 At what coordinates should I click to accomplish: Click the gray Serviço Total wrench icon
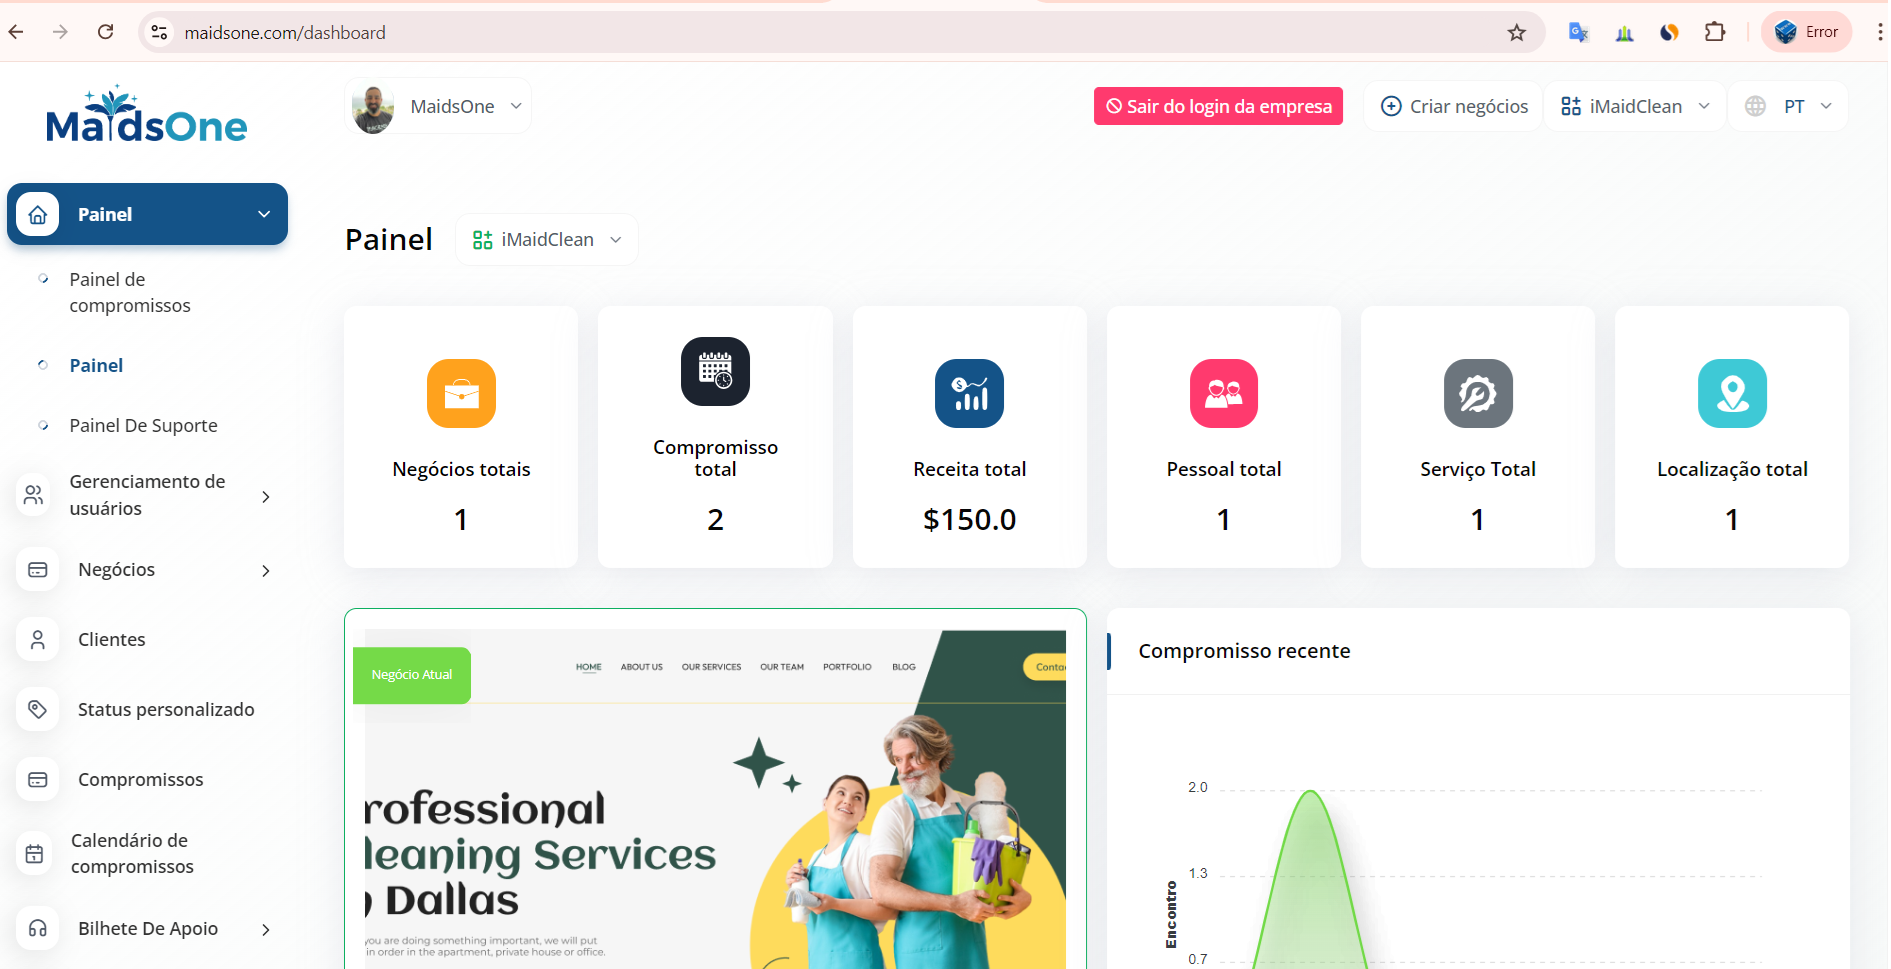[1477, 393]
